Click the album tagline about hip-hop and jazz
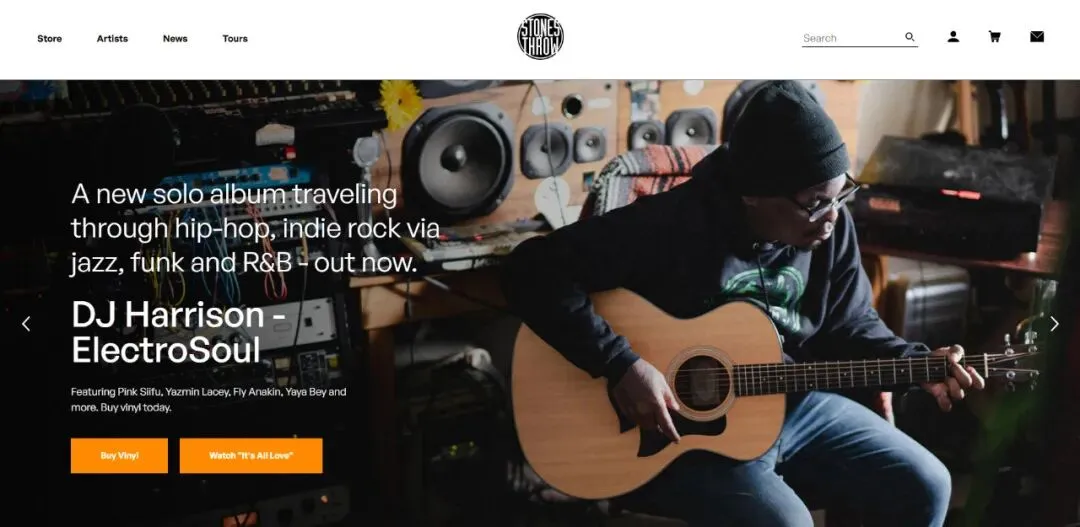The width and height of the screenshot is (1080, 527). coord(255,229)
